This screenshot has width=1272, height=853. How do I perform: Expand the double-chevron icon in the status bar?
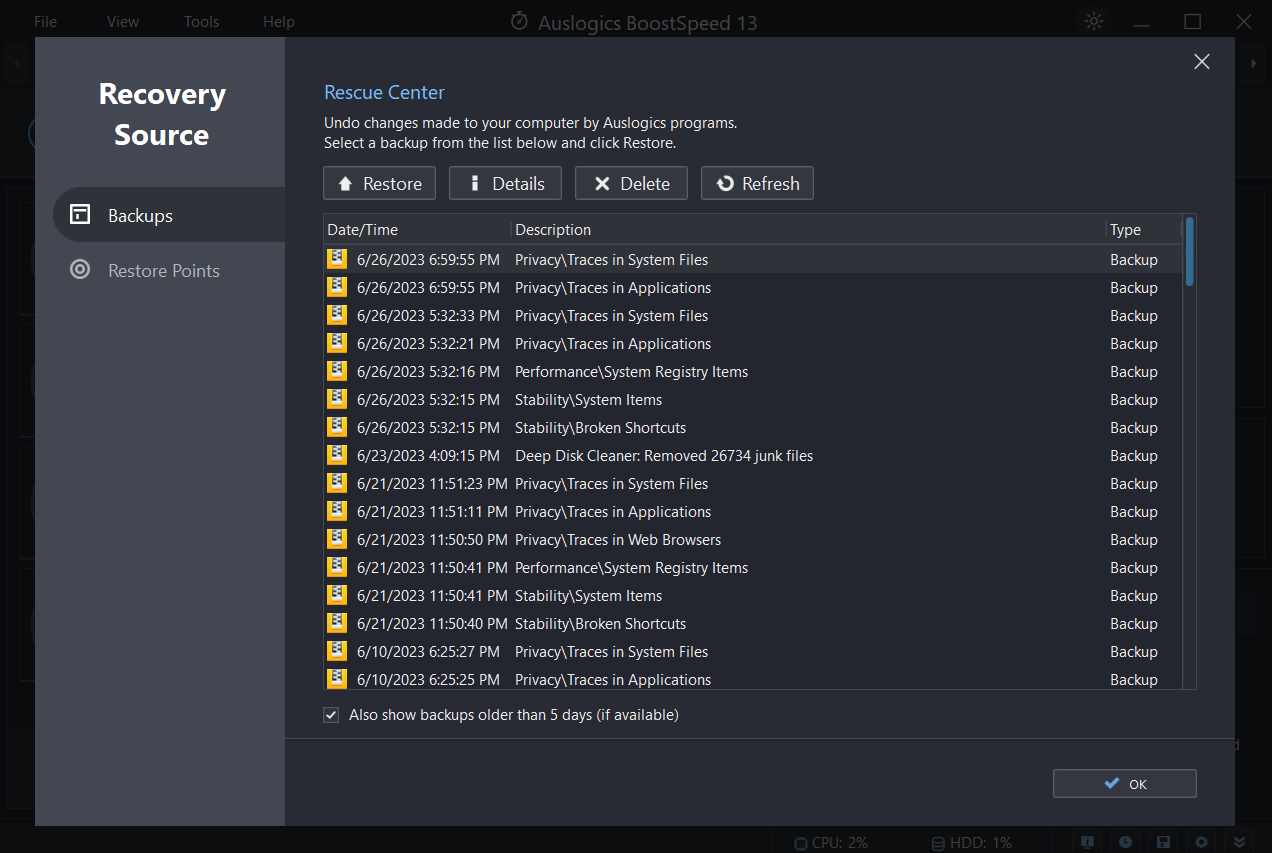click(1240, 842)
